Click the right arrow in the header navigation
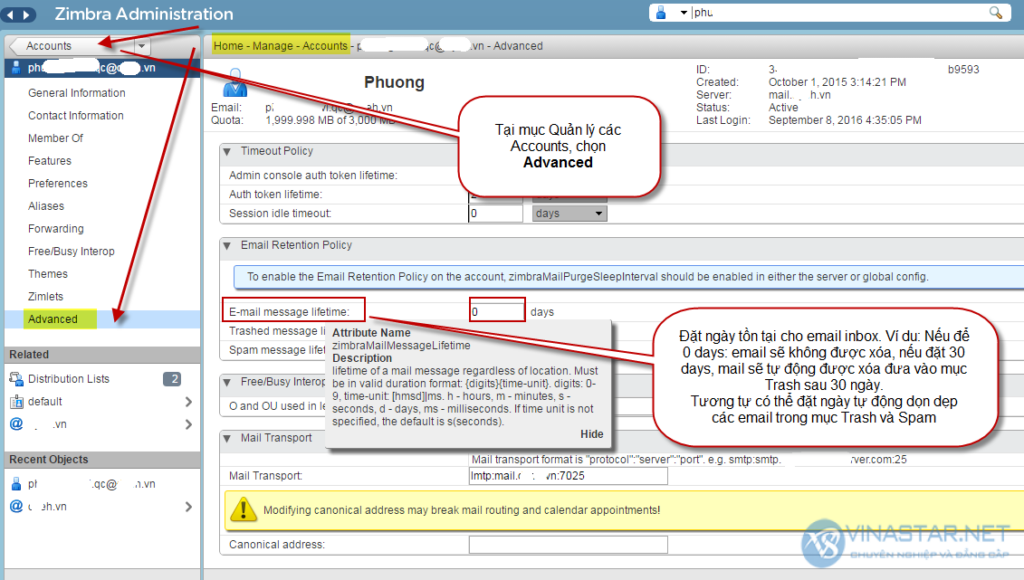 pyautogui.click(x=25, y=14)
